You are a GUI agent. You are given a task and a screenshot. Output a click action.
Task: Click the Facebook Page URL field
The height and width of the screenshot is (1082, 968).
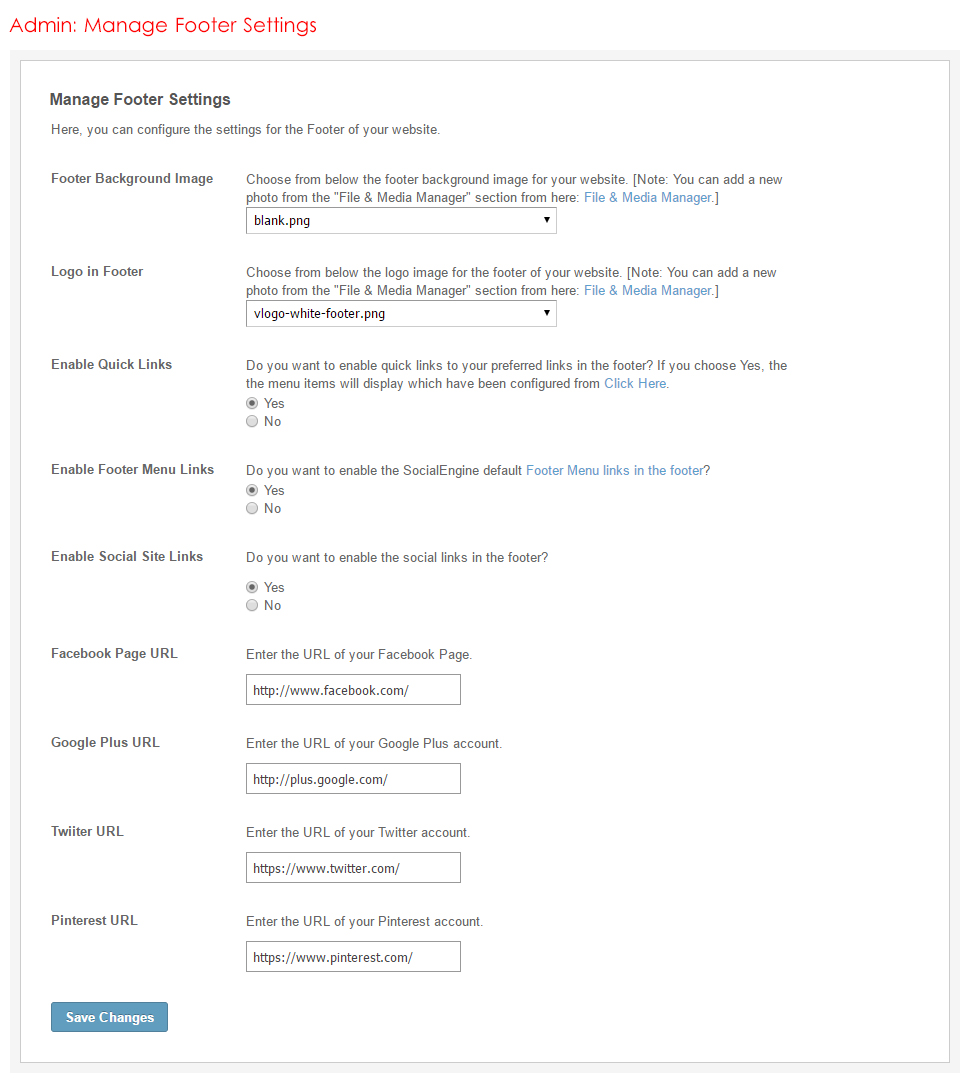tap(353, 690)
